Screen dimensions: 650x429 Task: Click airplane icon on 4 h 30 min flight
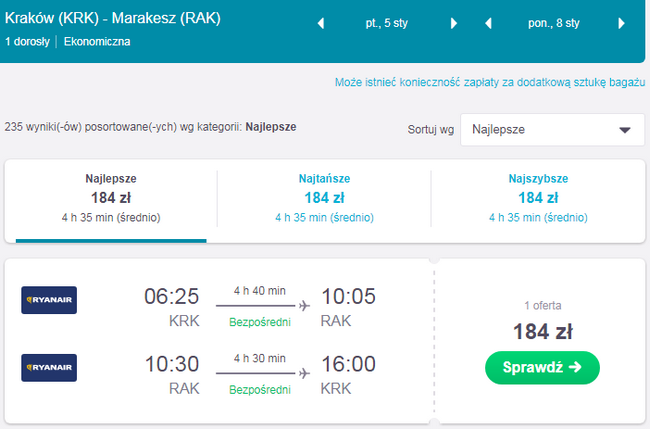coord(304,372)
